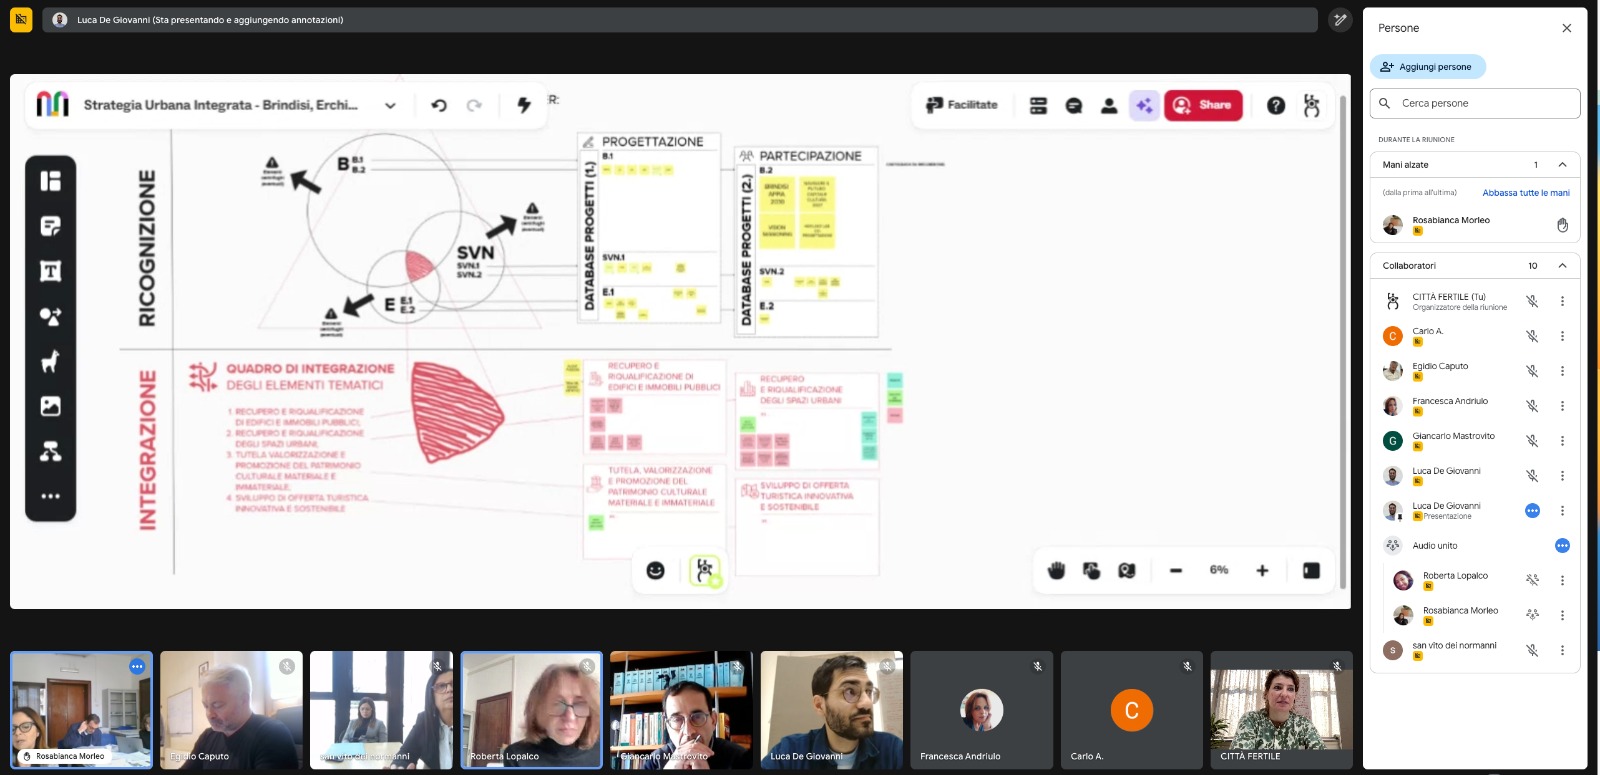
Task: Click the help question mark icon
Action: coord(1276,105)
